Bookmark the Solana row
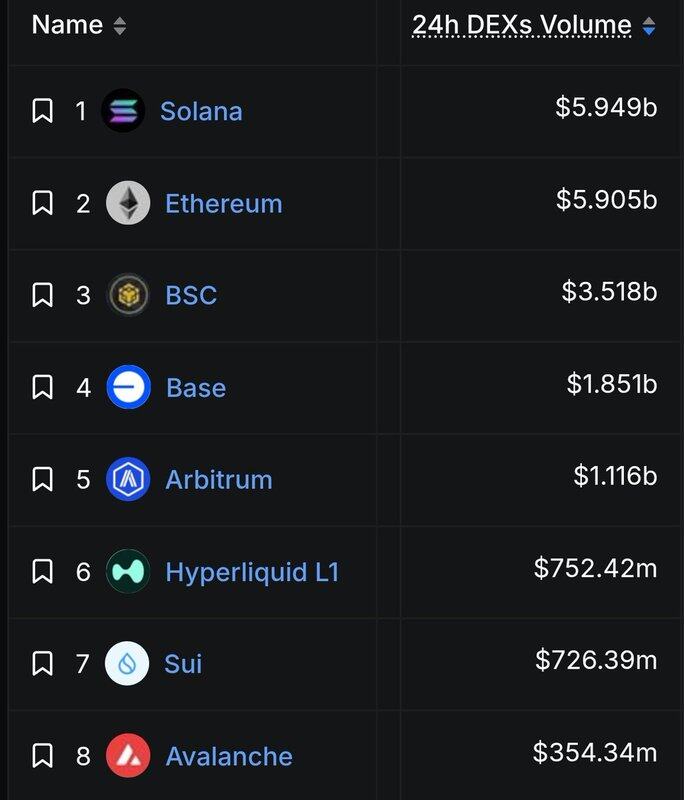This screenshot has width=684, height=800. tap(43, 111)
